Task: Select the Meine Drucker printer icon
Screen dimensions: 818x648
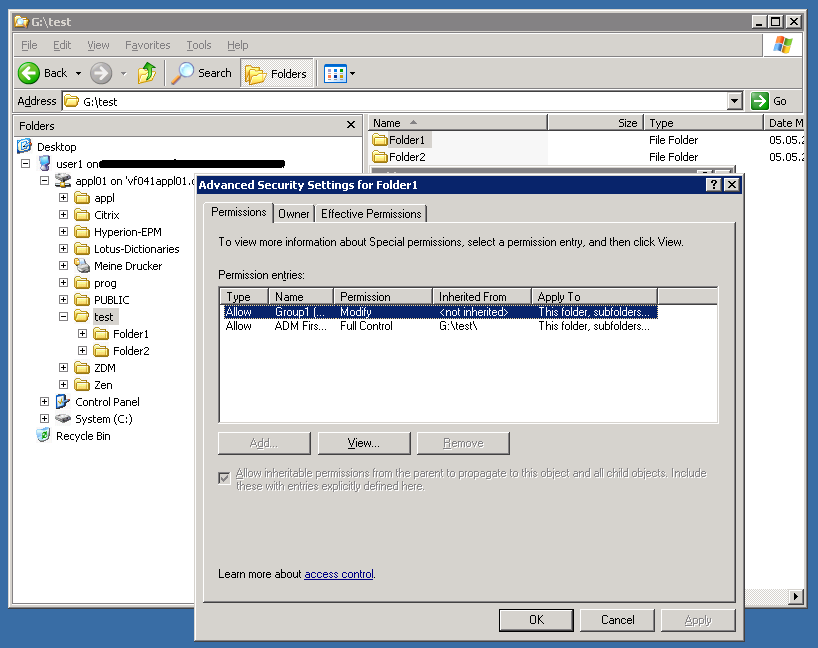Action: tap(82, 266)
